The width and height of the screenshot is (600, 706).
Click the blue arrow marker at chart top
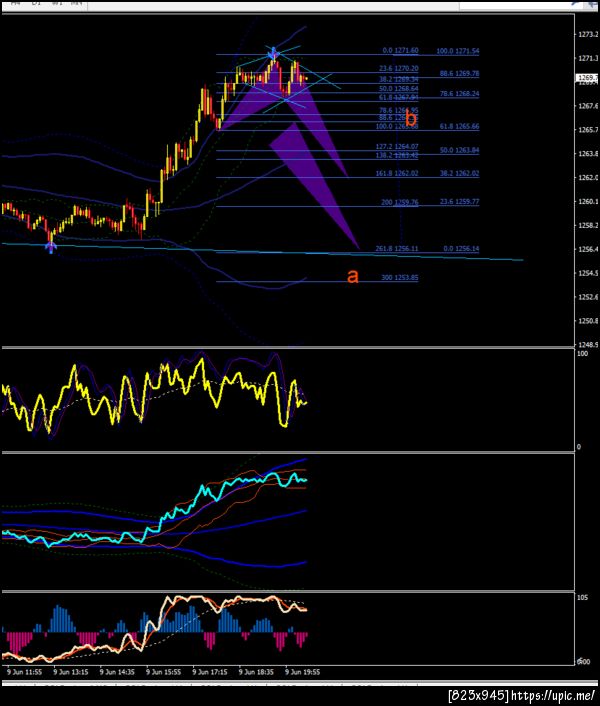(273, 53)
